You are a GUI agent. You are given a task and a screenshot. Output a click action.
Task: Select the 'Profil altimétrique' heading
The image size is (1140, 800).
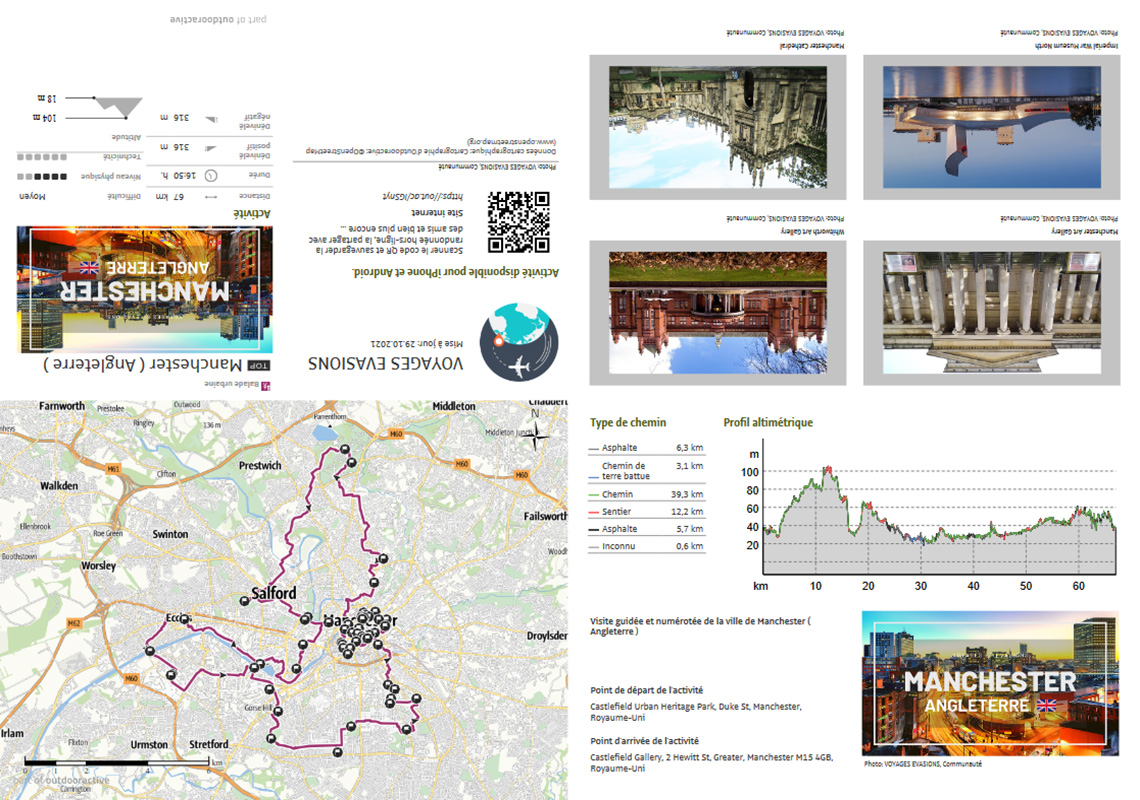(768, 423)
